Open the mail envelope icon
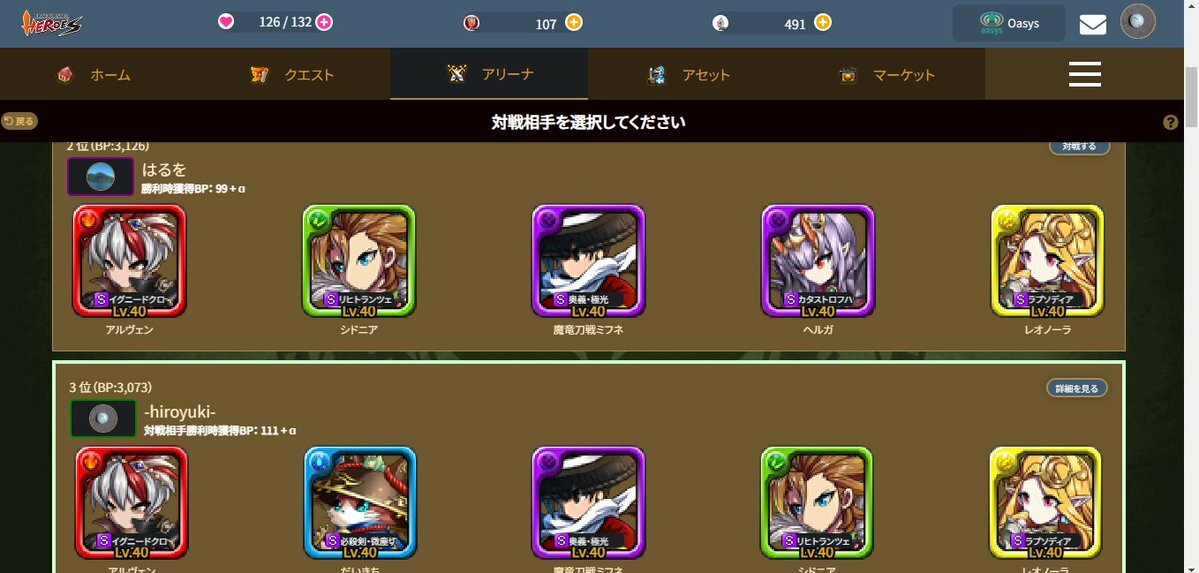This screenshot has height=573, width=1199. tap(1093, 24)
